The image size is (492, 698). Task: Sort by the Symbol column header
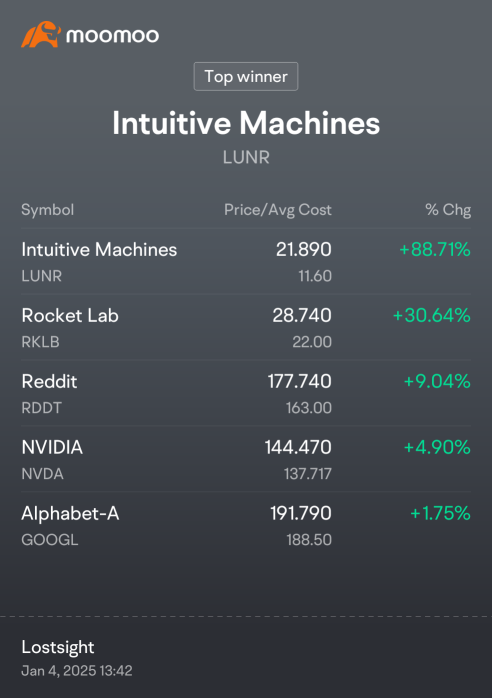click(x=48, y=210)
